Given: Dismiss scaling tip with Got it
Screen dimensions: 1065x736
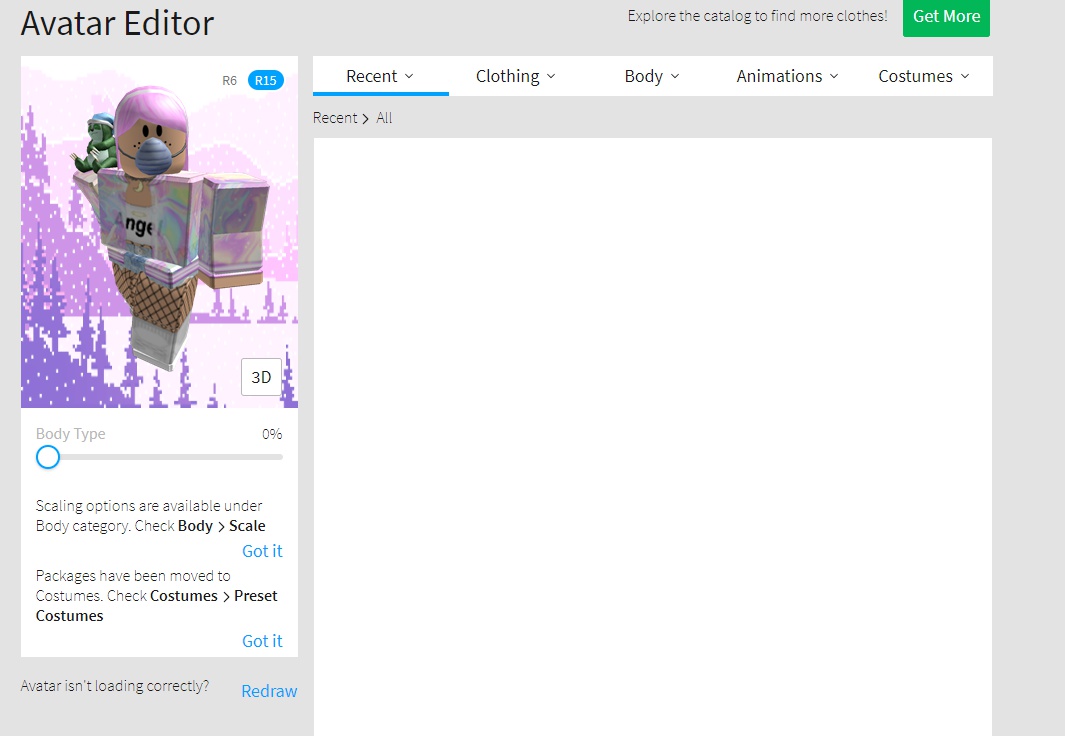Looking at the screenshot, I should (x=262, y=550).
